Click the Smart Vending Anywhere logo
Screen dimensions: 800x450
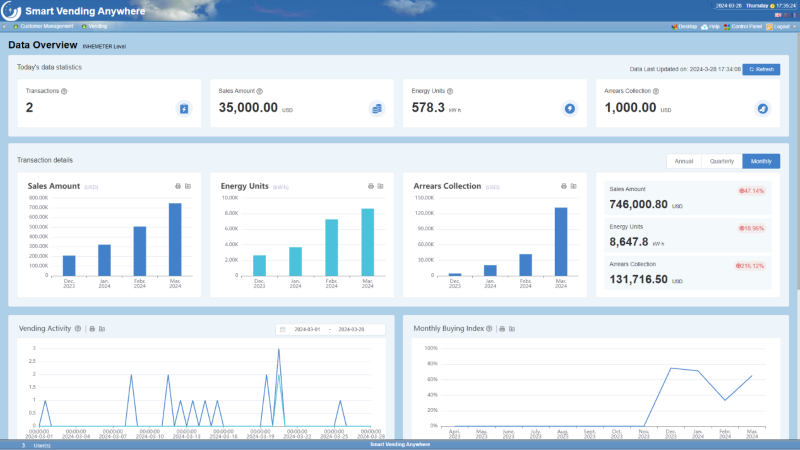(11, 11)
